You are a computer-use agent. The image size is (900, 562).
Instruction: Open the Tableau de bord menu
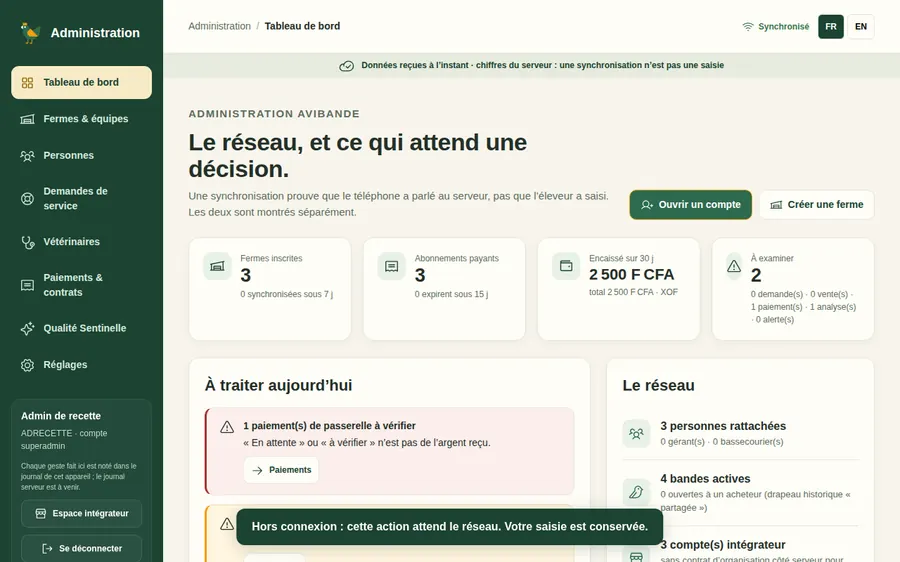82,83
